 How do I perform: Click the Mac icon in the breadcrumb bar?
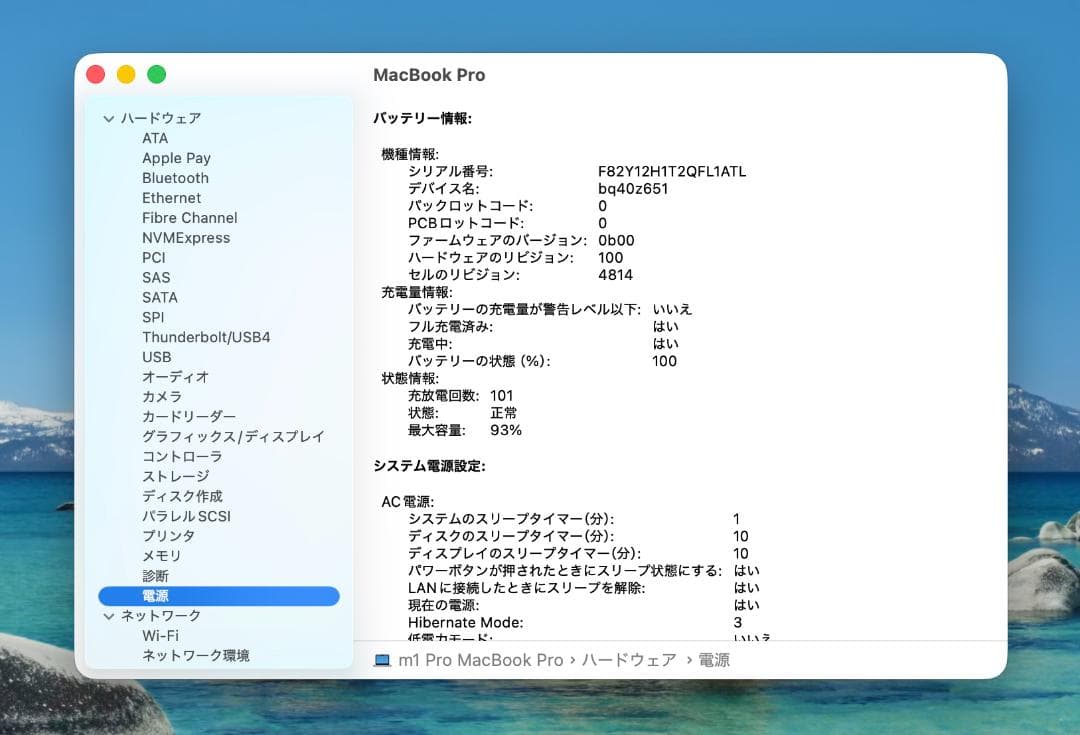(x=382, y=660)
